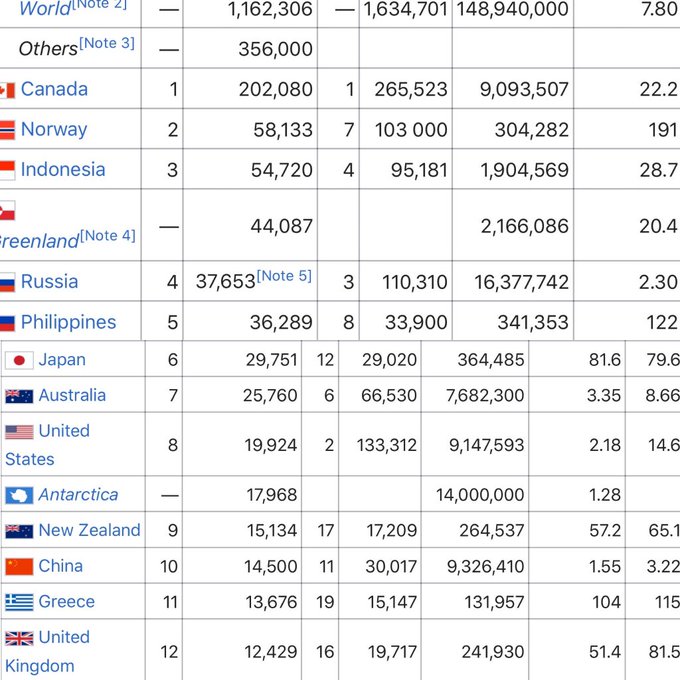This screenshot has width=680, height=680.
Task: Click the Norway flag icon
Action: click(7, 130)
